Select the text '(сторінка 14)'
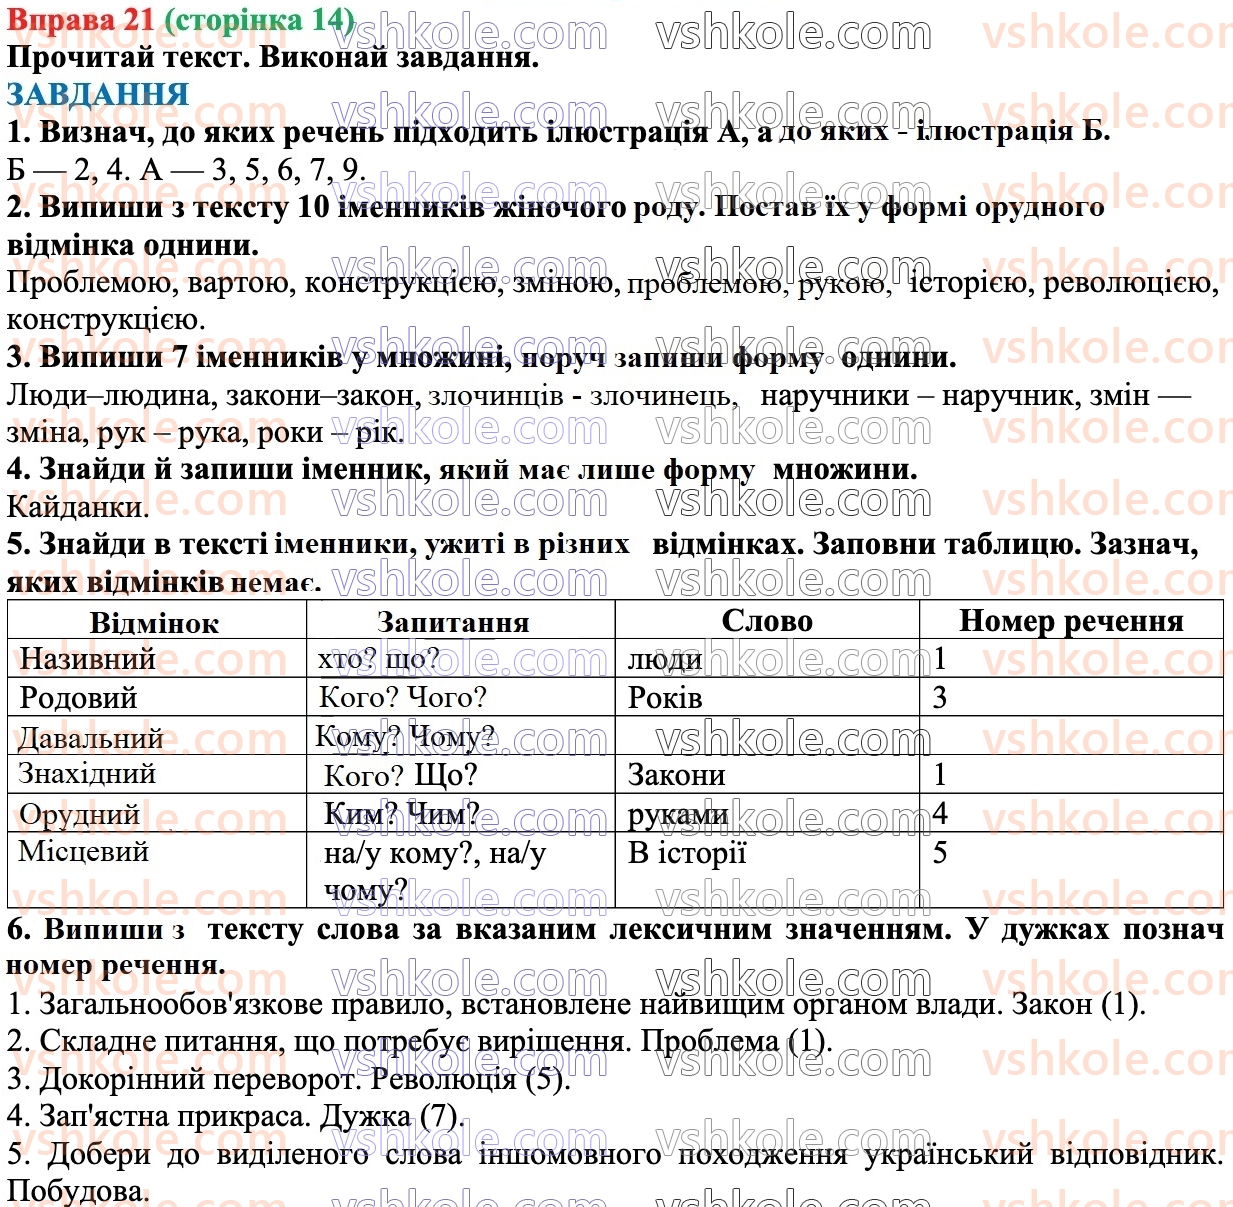 click(259, 18)
